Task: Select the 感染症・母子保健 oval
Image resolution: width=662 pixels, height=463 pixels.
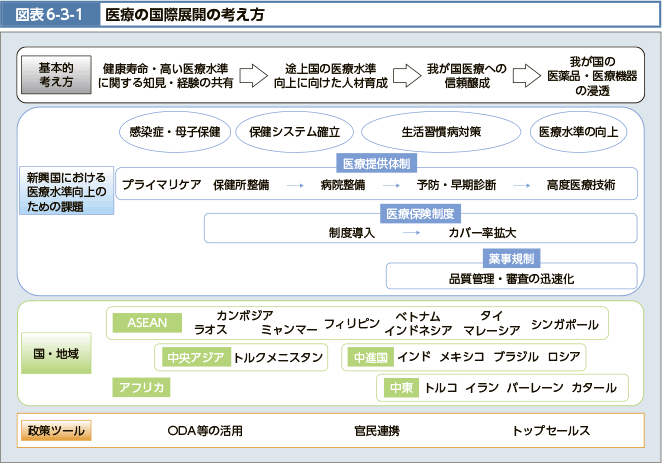Action: 174,131
